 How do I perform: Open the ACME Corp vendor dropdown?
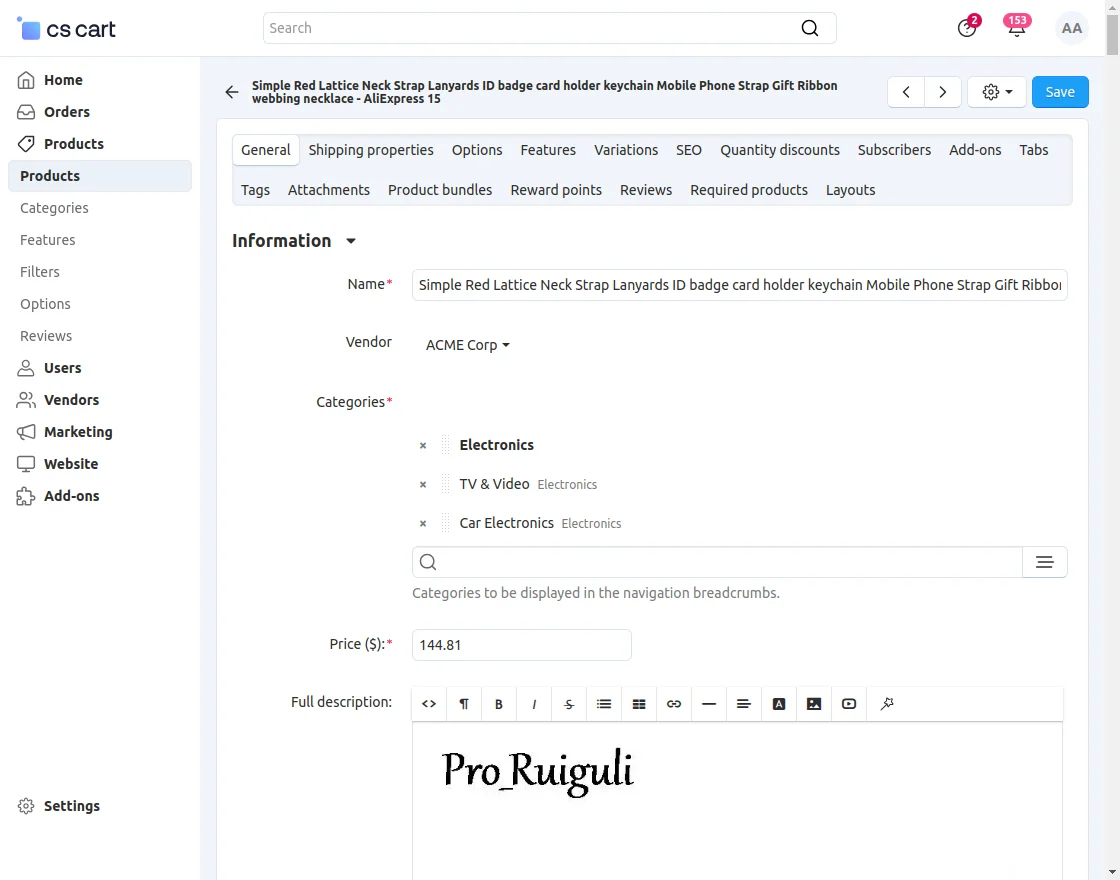click(x=467, y=345)
